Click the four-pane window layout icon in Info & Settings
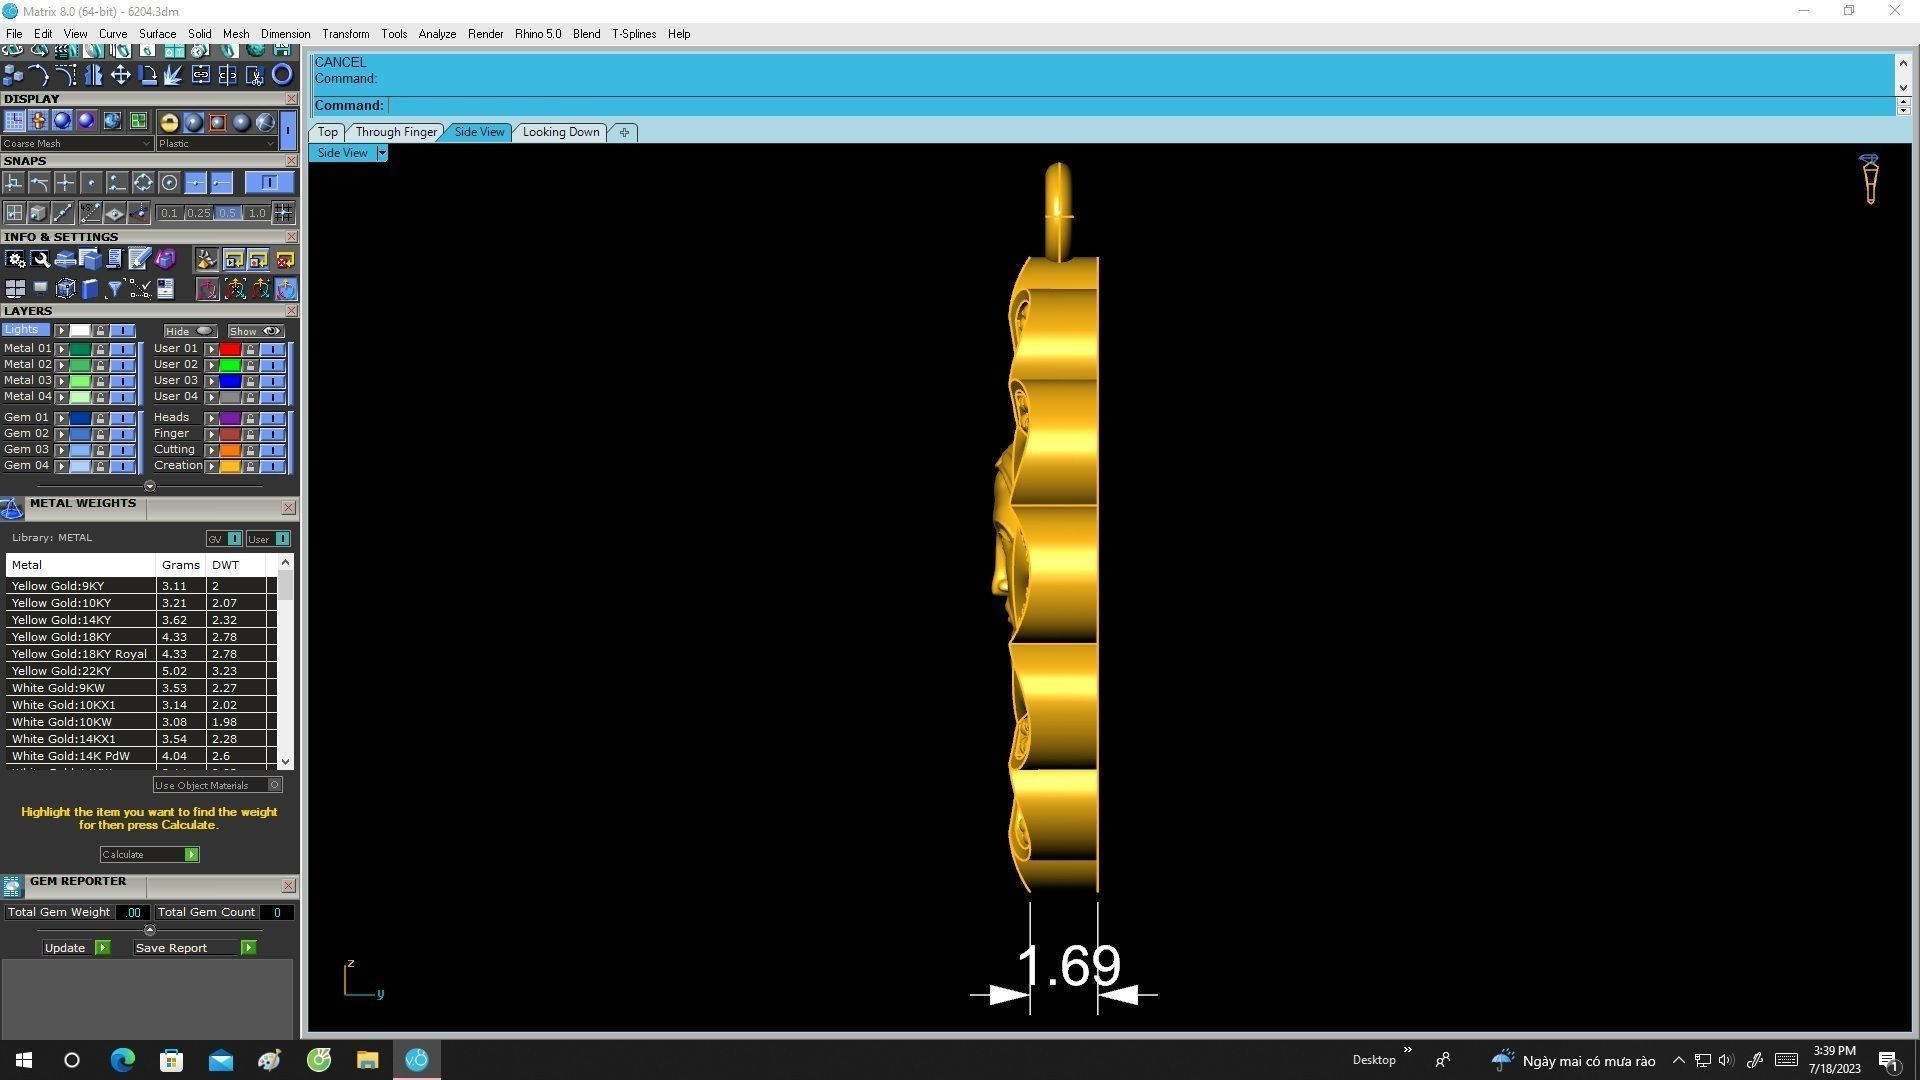 tap(15, 289)
